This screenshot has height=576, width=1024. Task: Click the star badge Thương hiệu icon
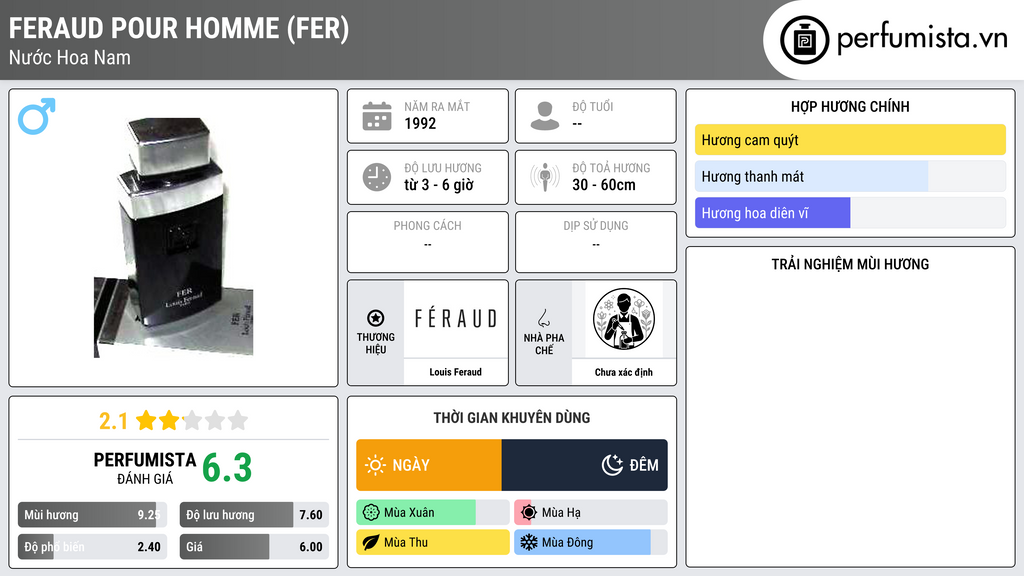(x=376, y=318)
